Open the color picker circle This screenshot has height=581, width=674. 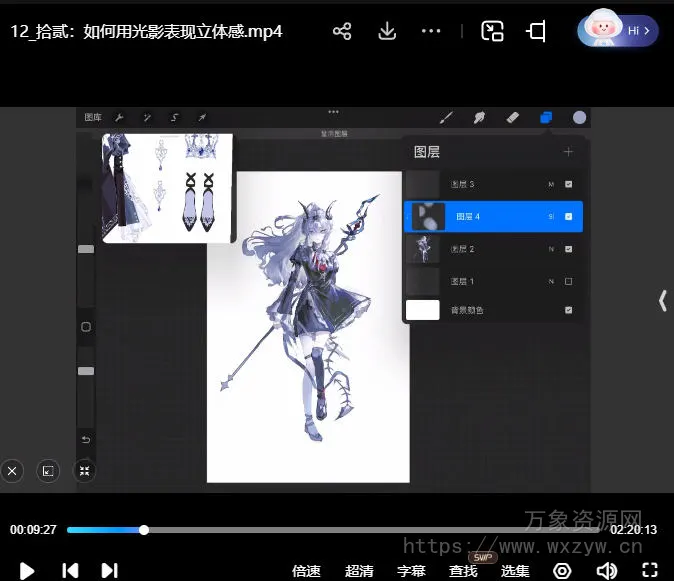[x=579, y=117]
